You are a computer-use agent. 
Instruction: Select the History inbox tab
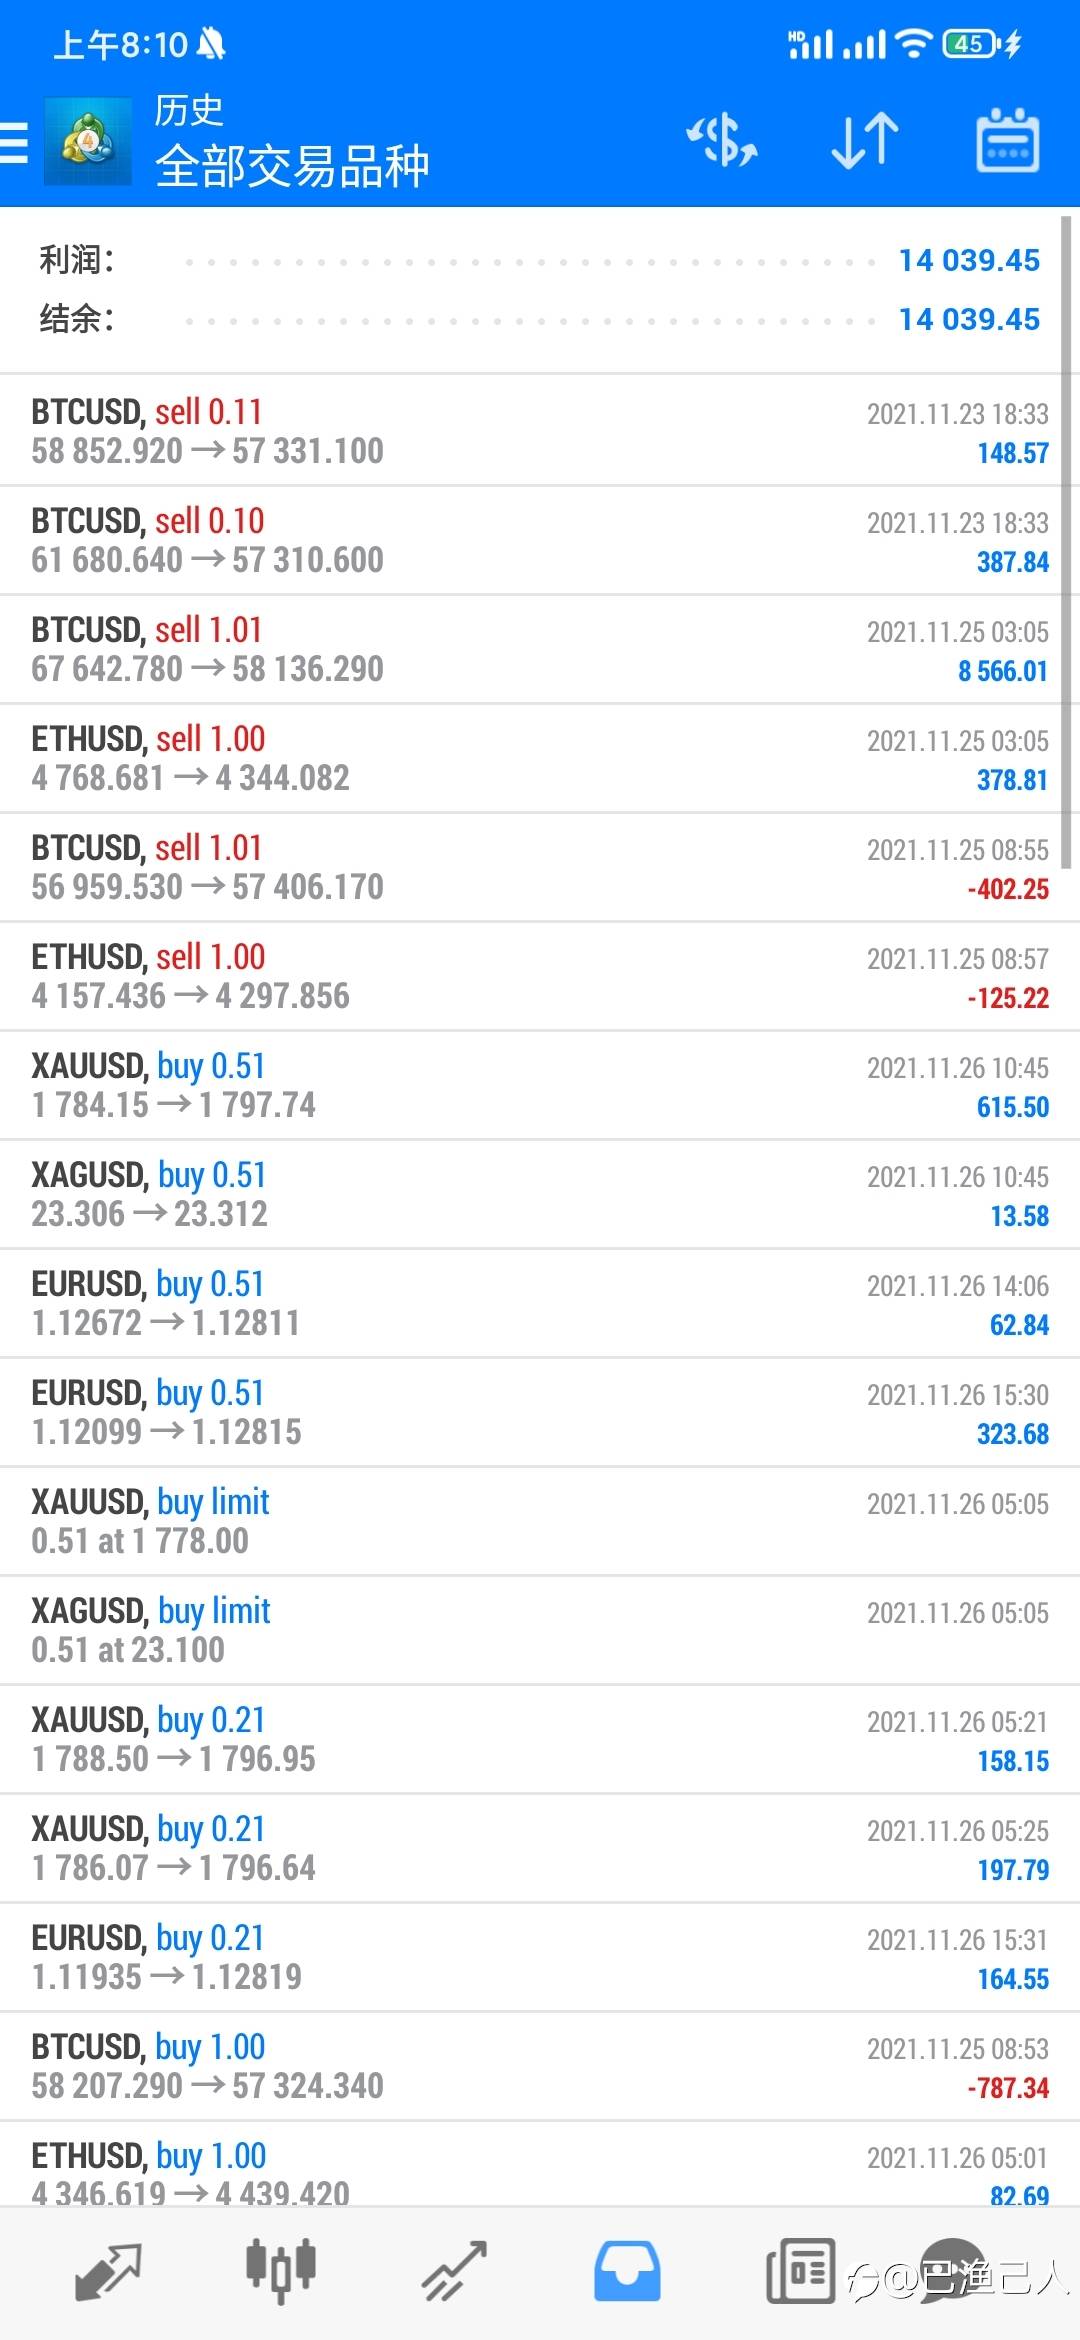[627, 2271]
